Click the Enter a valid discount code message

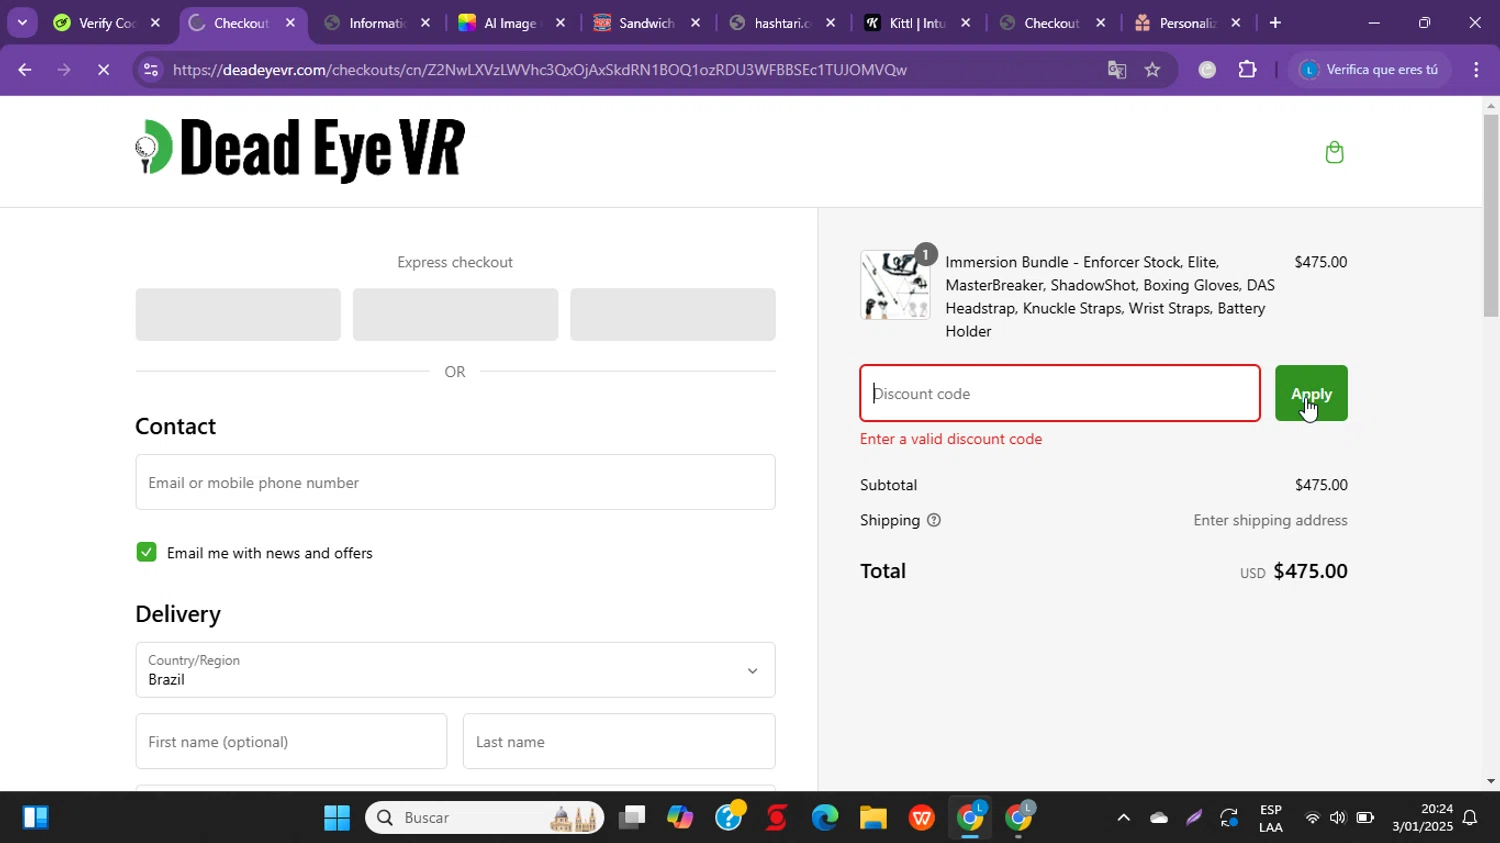click(x=951, y=439)
